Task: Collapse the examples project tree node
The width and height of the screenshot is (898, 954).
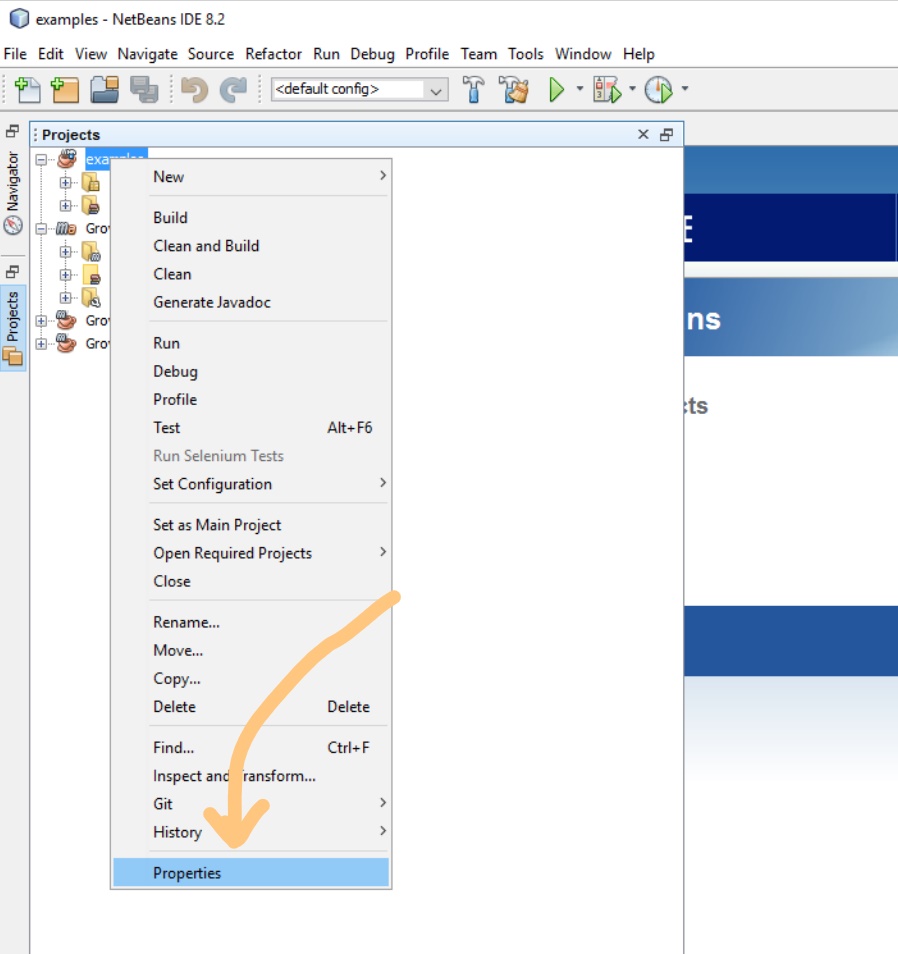Action: tap(41, 159)
